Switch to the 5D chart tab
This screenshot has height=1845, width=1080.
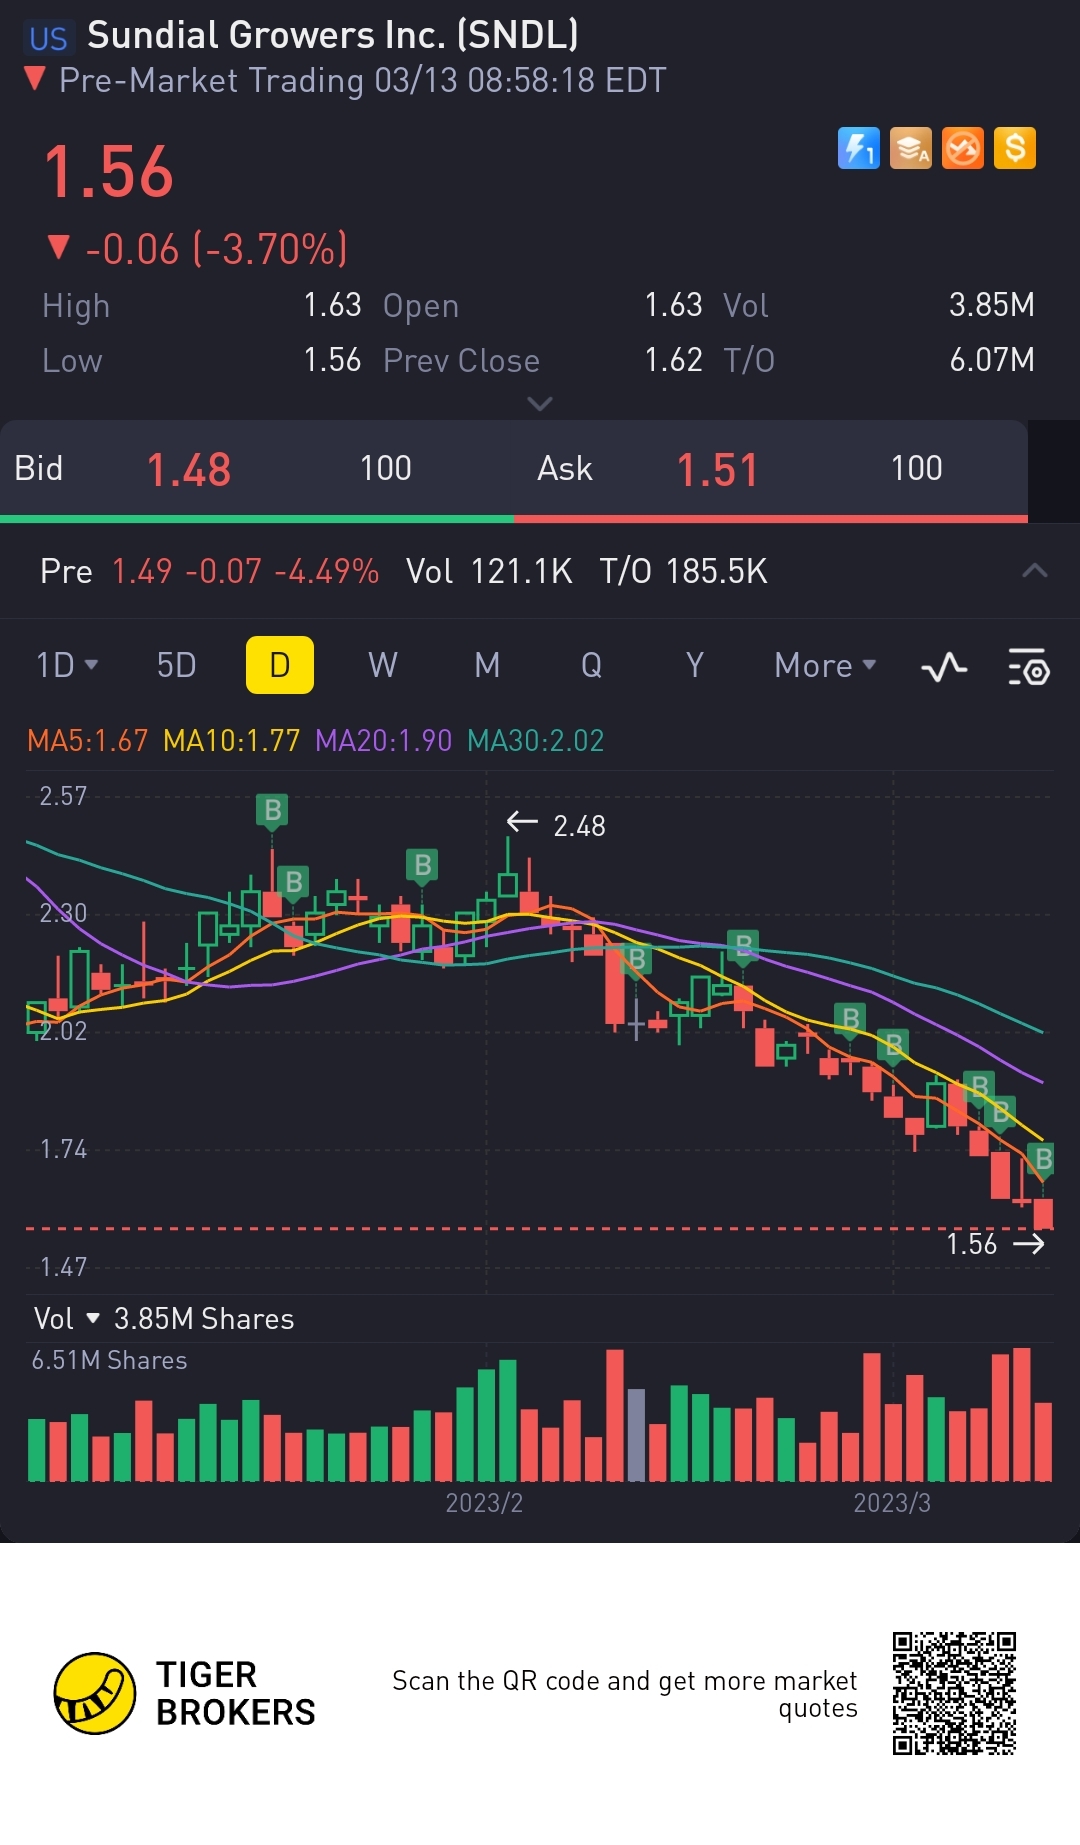[x=177, y=665]
